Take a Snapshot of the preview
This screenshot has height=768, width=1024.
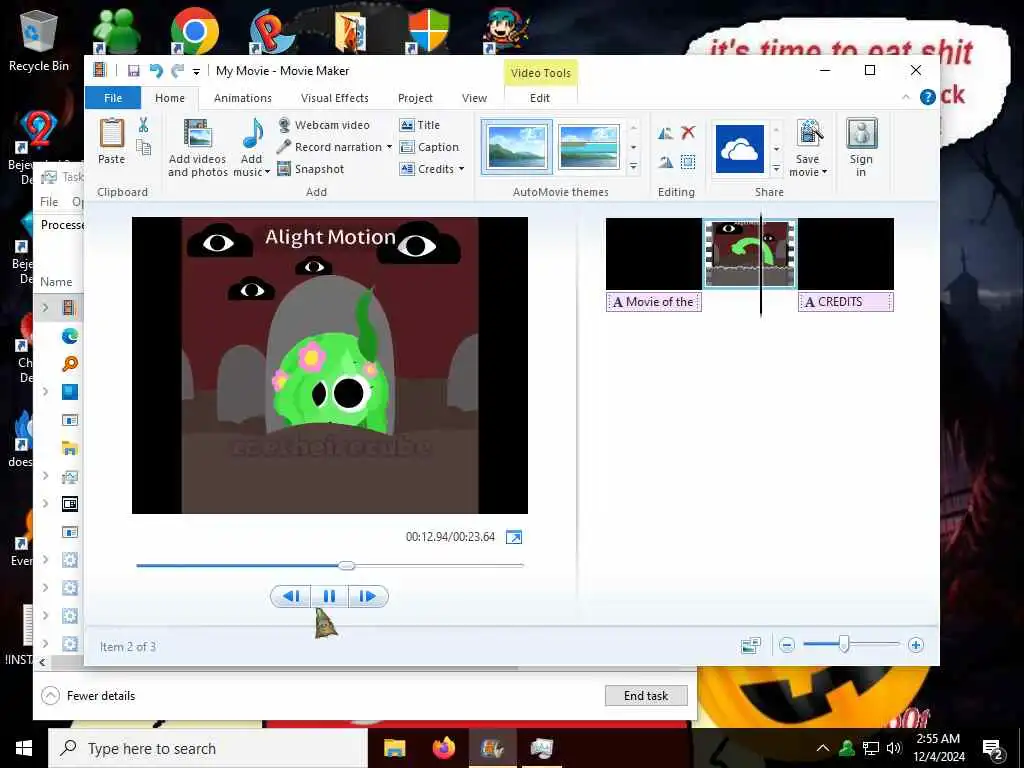click(x=311, y=169)
